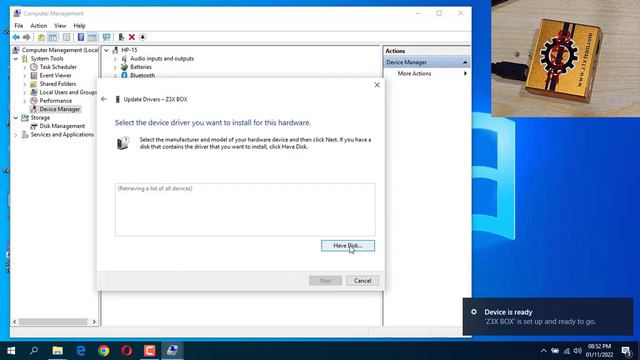Collapse the Storage node

pos(16,118)
